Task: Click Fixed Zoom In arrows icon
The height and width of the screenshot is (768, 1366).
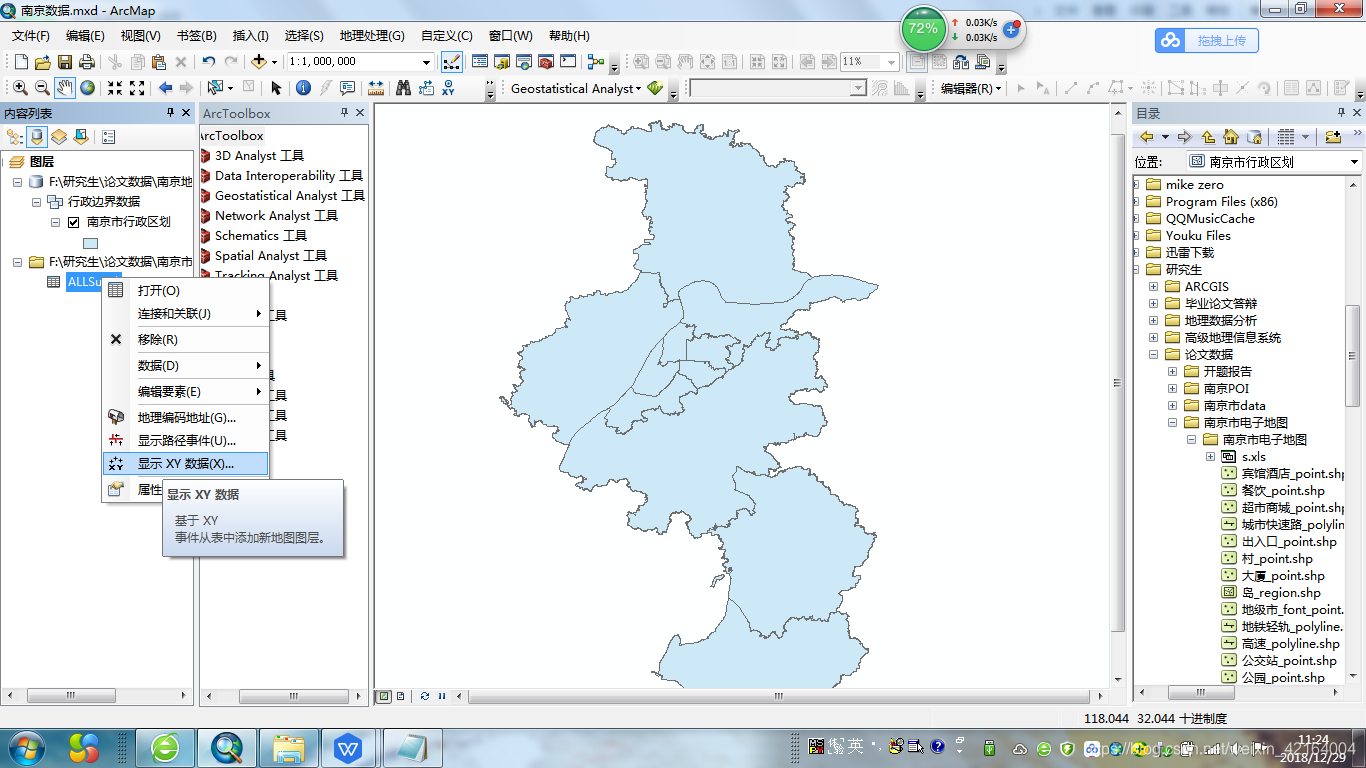Action: click(115, 88)
